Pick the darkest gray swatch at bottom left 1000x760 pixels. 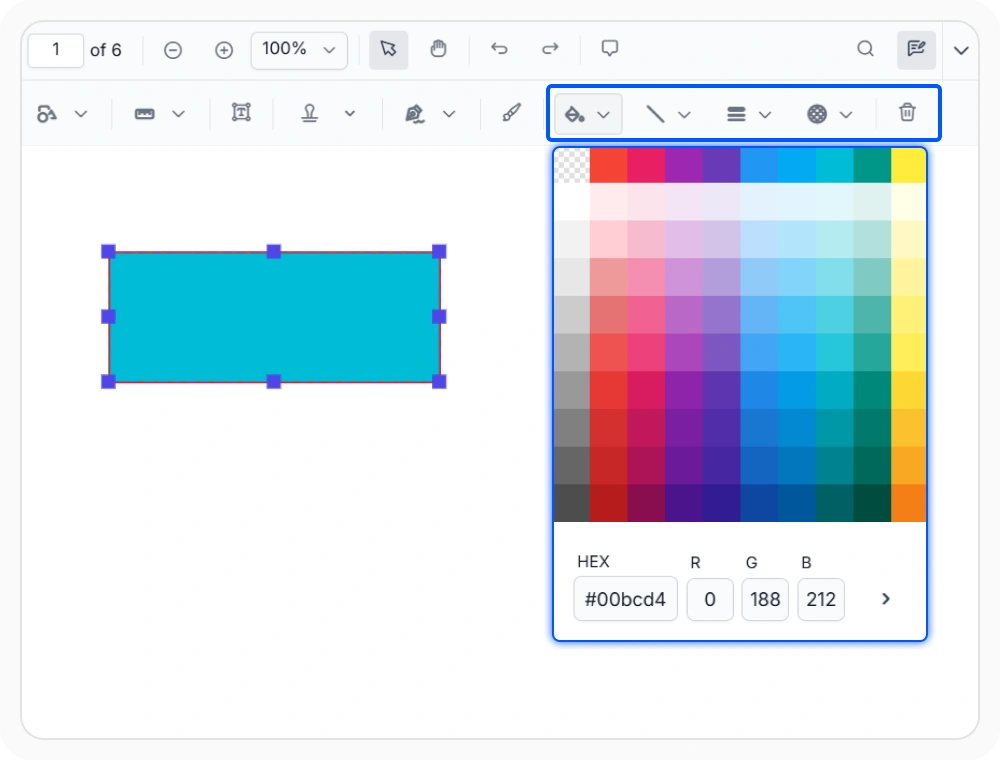tap(572, 503)
